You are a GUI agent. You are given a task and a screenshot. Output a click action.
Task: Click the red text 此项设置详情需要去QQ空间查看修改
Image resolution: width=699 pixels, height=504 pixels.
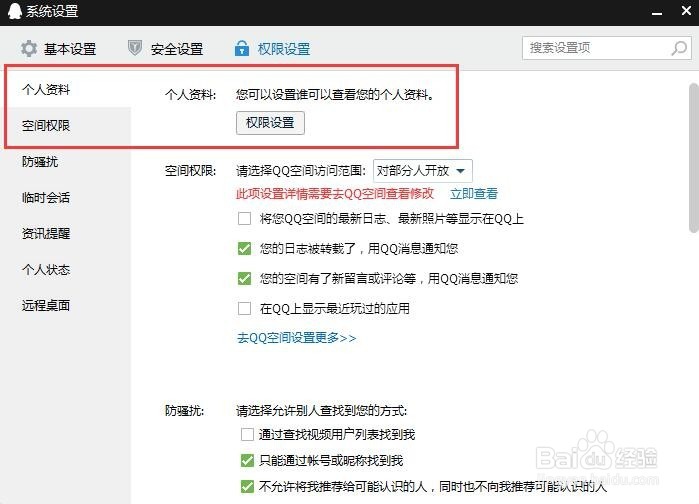(335, 193)
